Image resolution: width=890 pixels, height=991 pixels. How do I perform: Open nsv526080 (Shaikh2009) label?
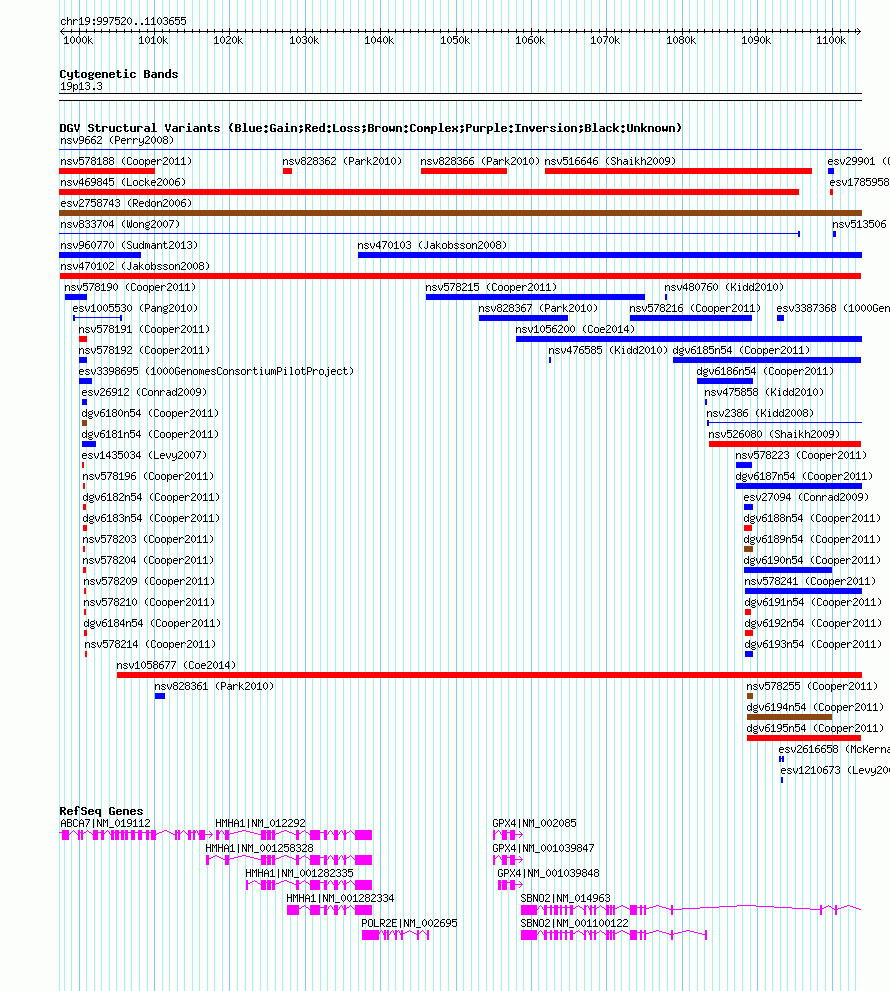[774, 434]
